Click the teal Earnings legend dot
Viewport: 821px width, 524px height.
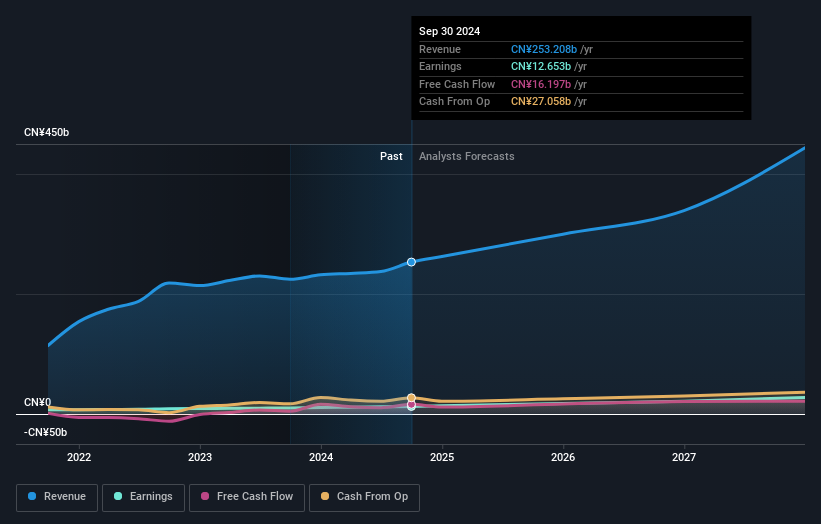(118, 496)
